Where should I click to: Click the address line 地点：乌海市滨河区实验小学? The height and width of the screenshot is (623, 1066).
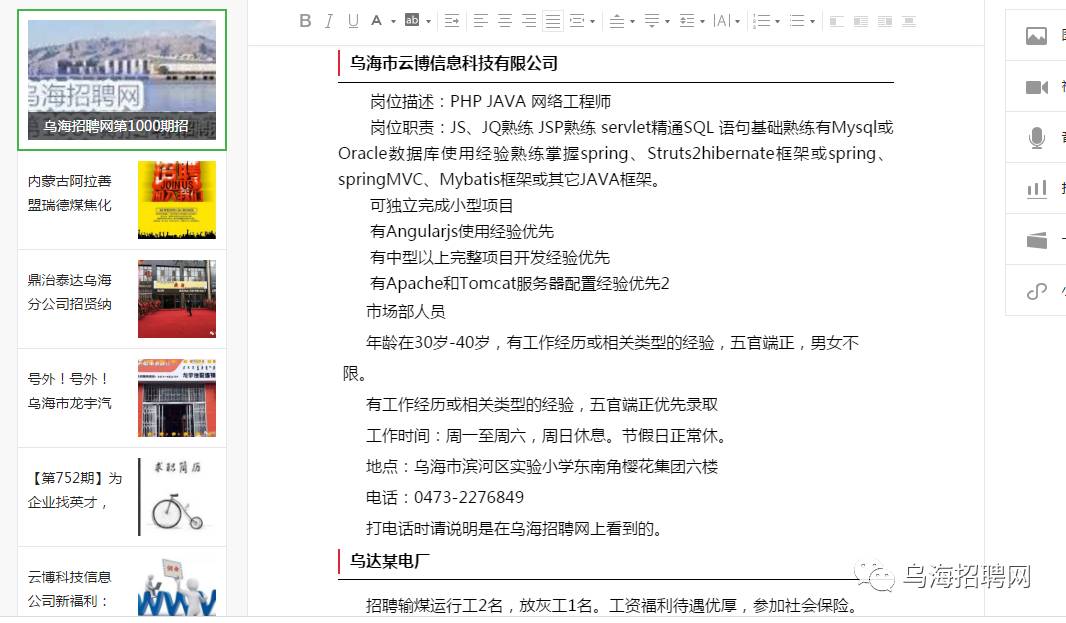[542, 467]
